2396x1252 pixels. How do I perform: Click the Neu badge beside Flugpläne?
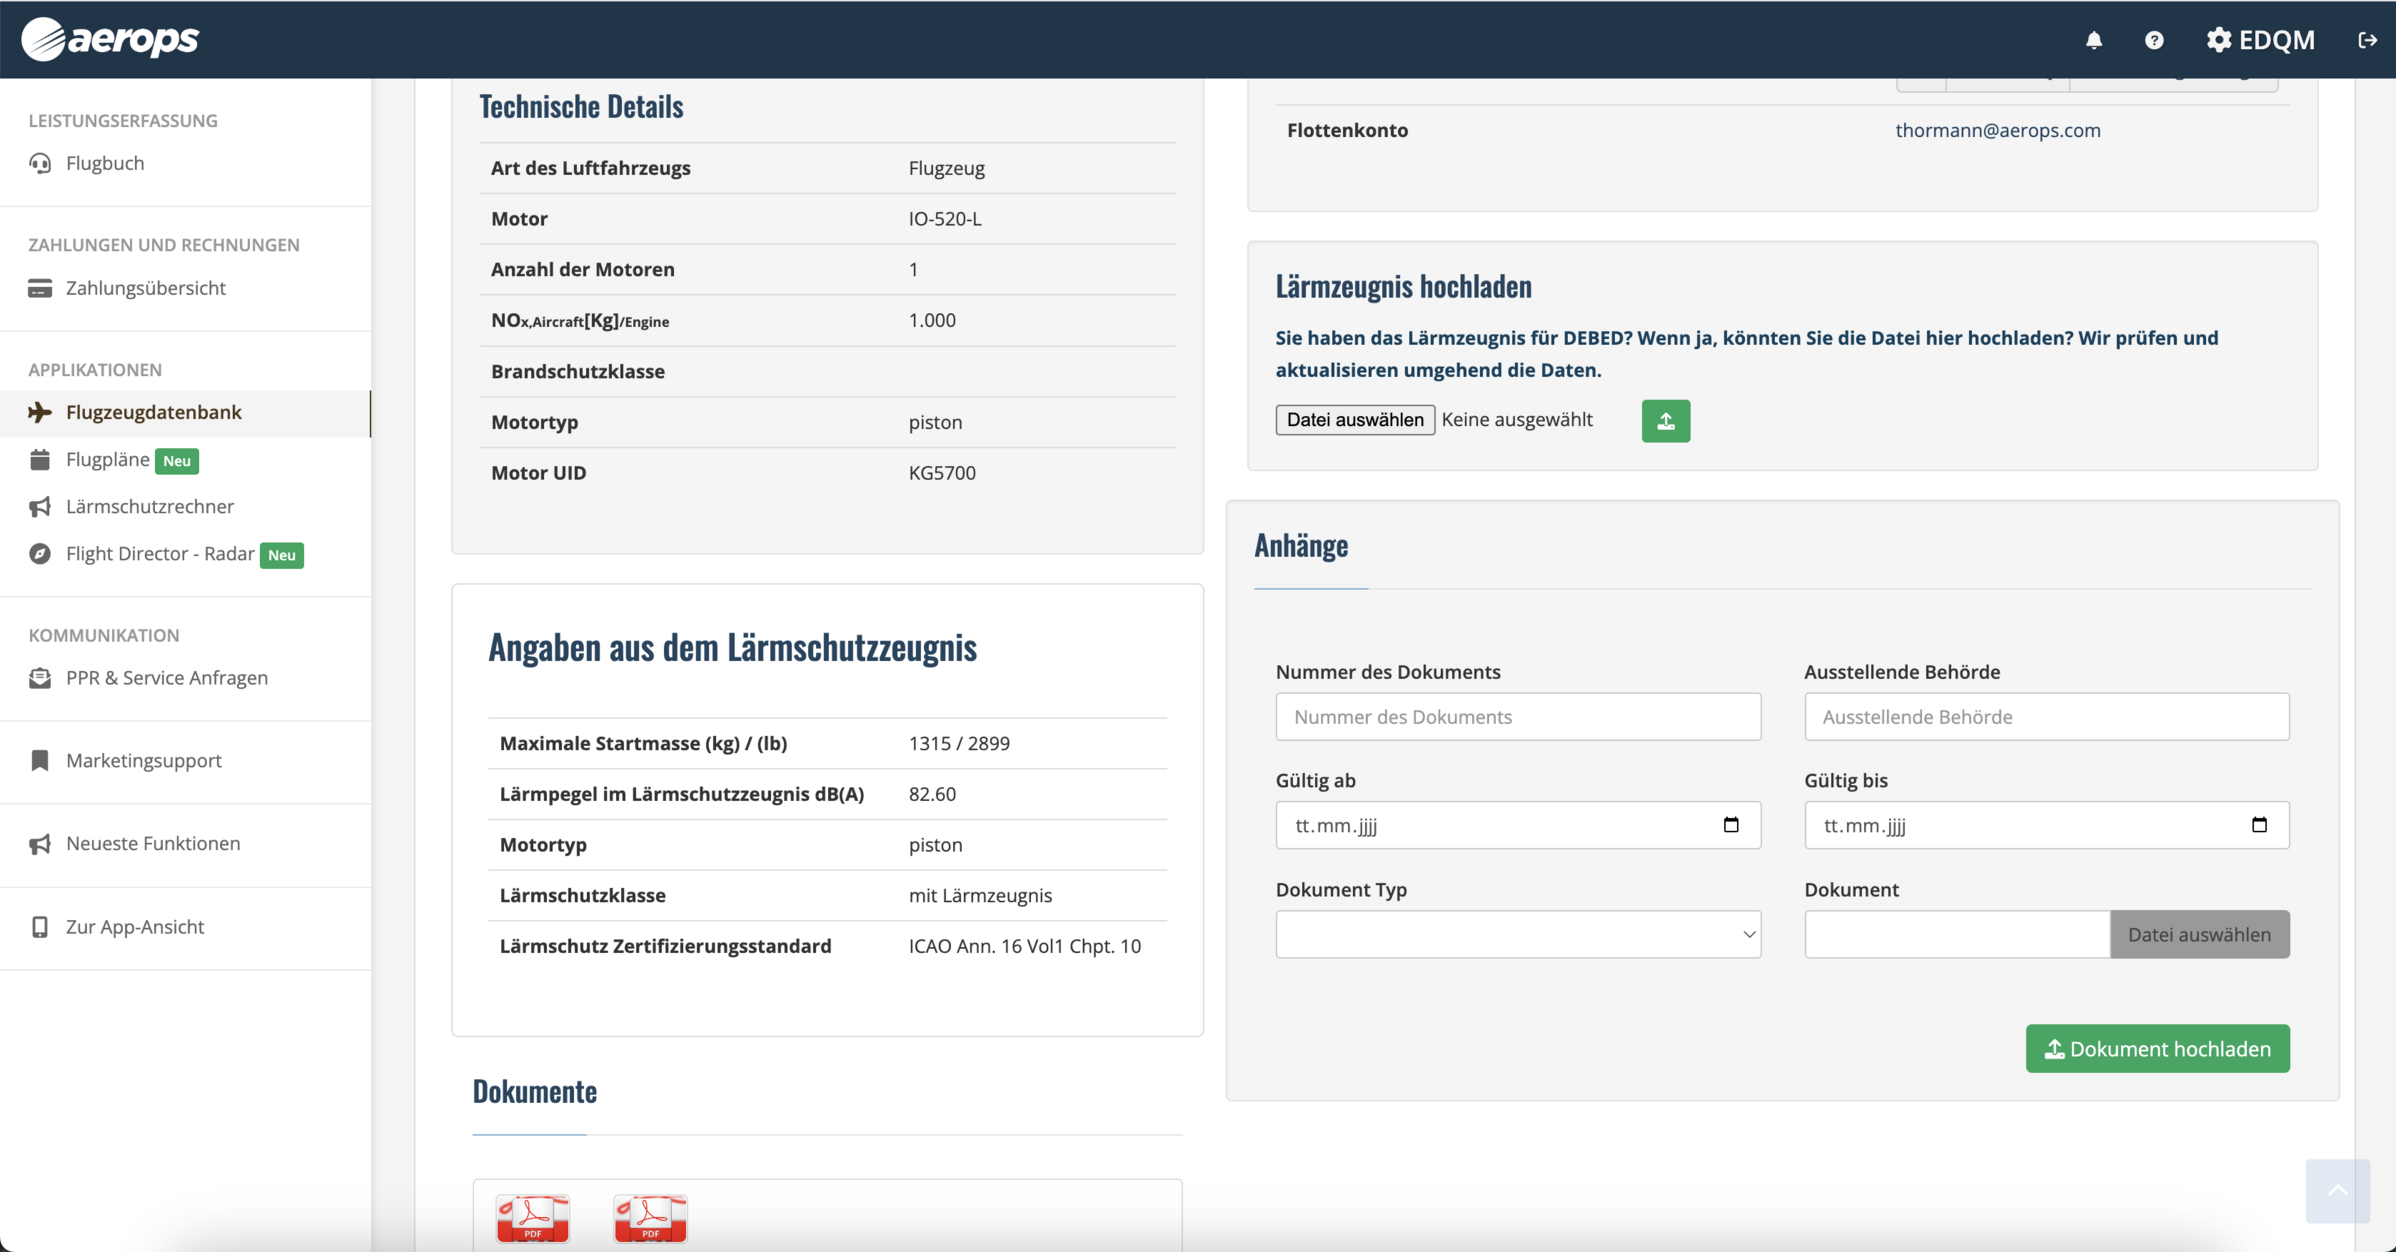tap(177, 461)
